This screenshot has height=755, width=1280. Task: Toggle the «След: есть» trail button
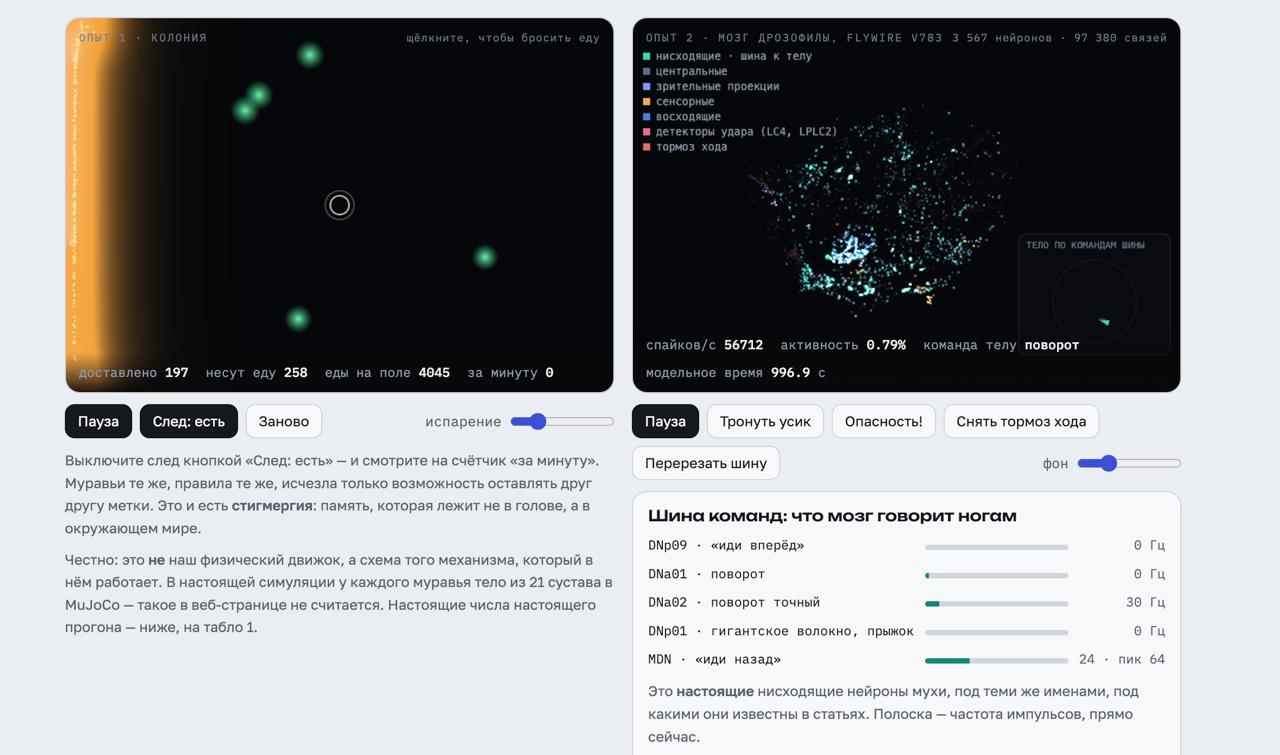pyautogui.click(x=189, y=421)
